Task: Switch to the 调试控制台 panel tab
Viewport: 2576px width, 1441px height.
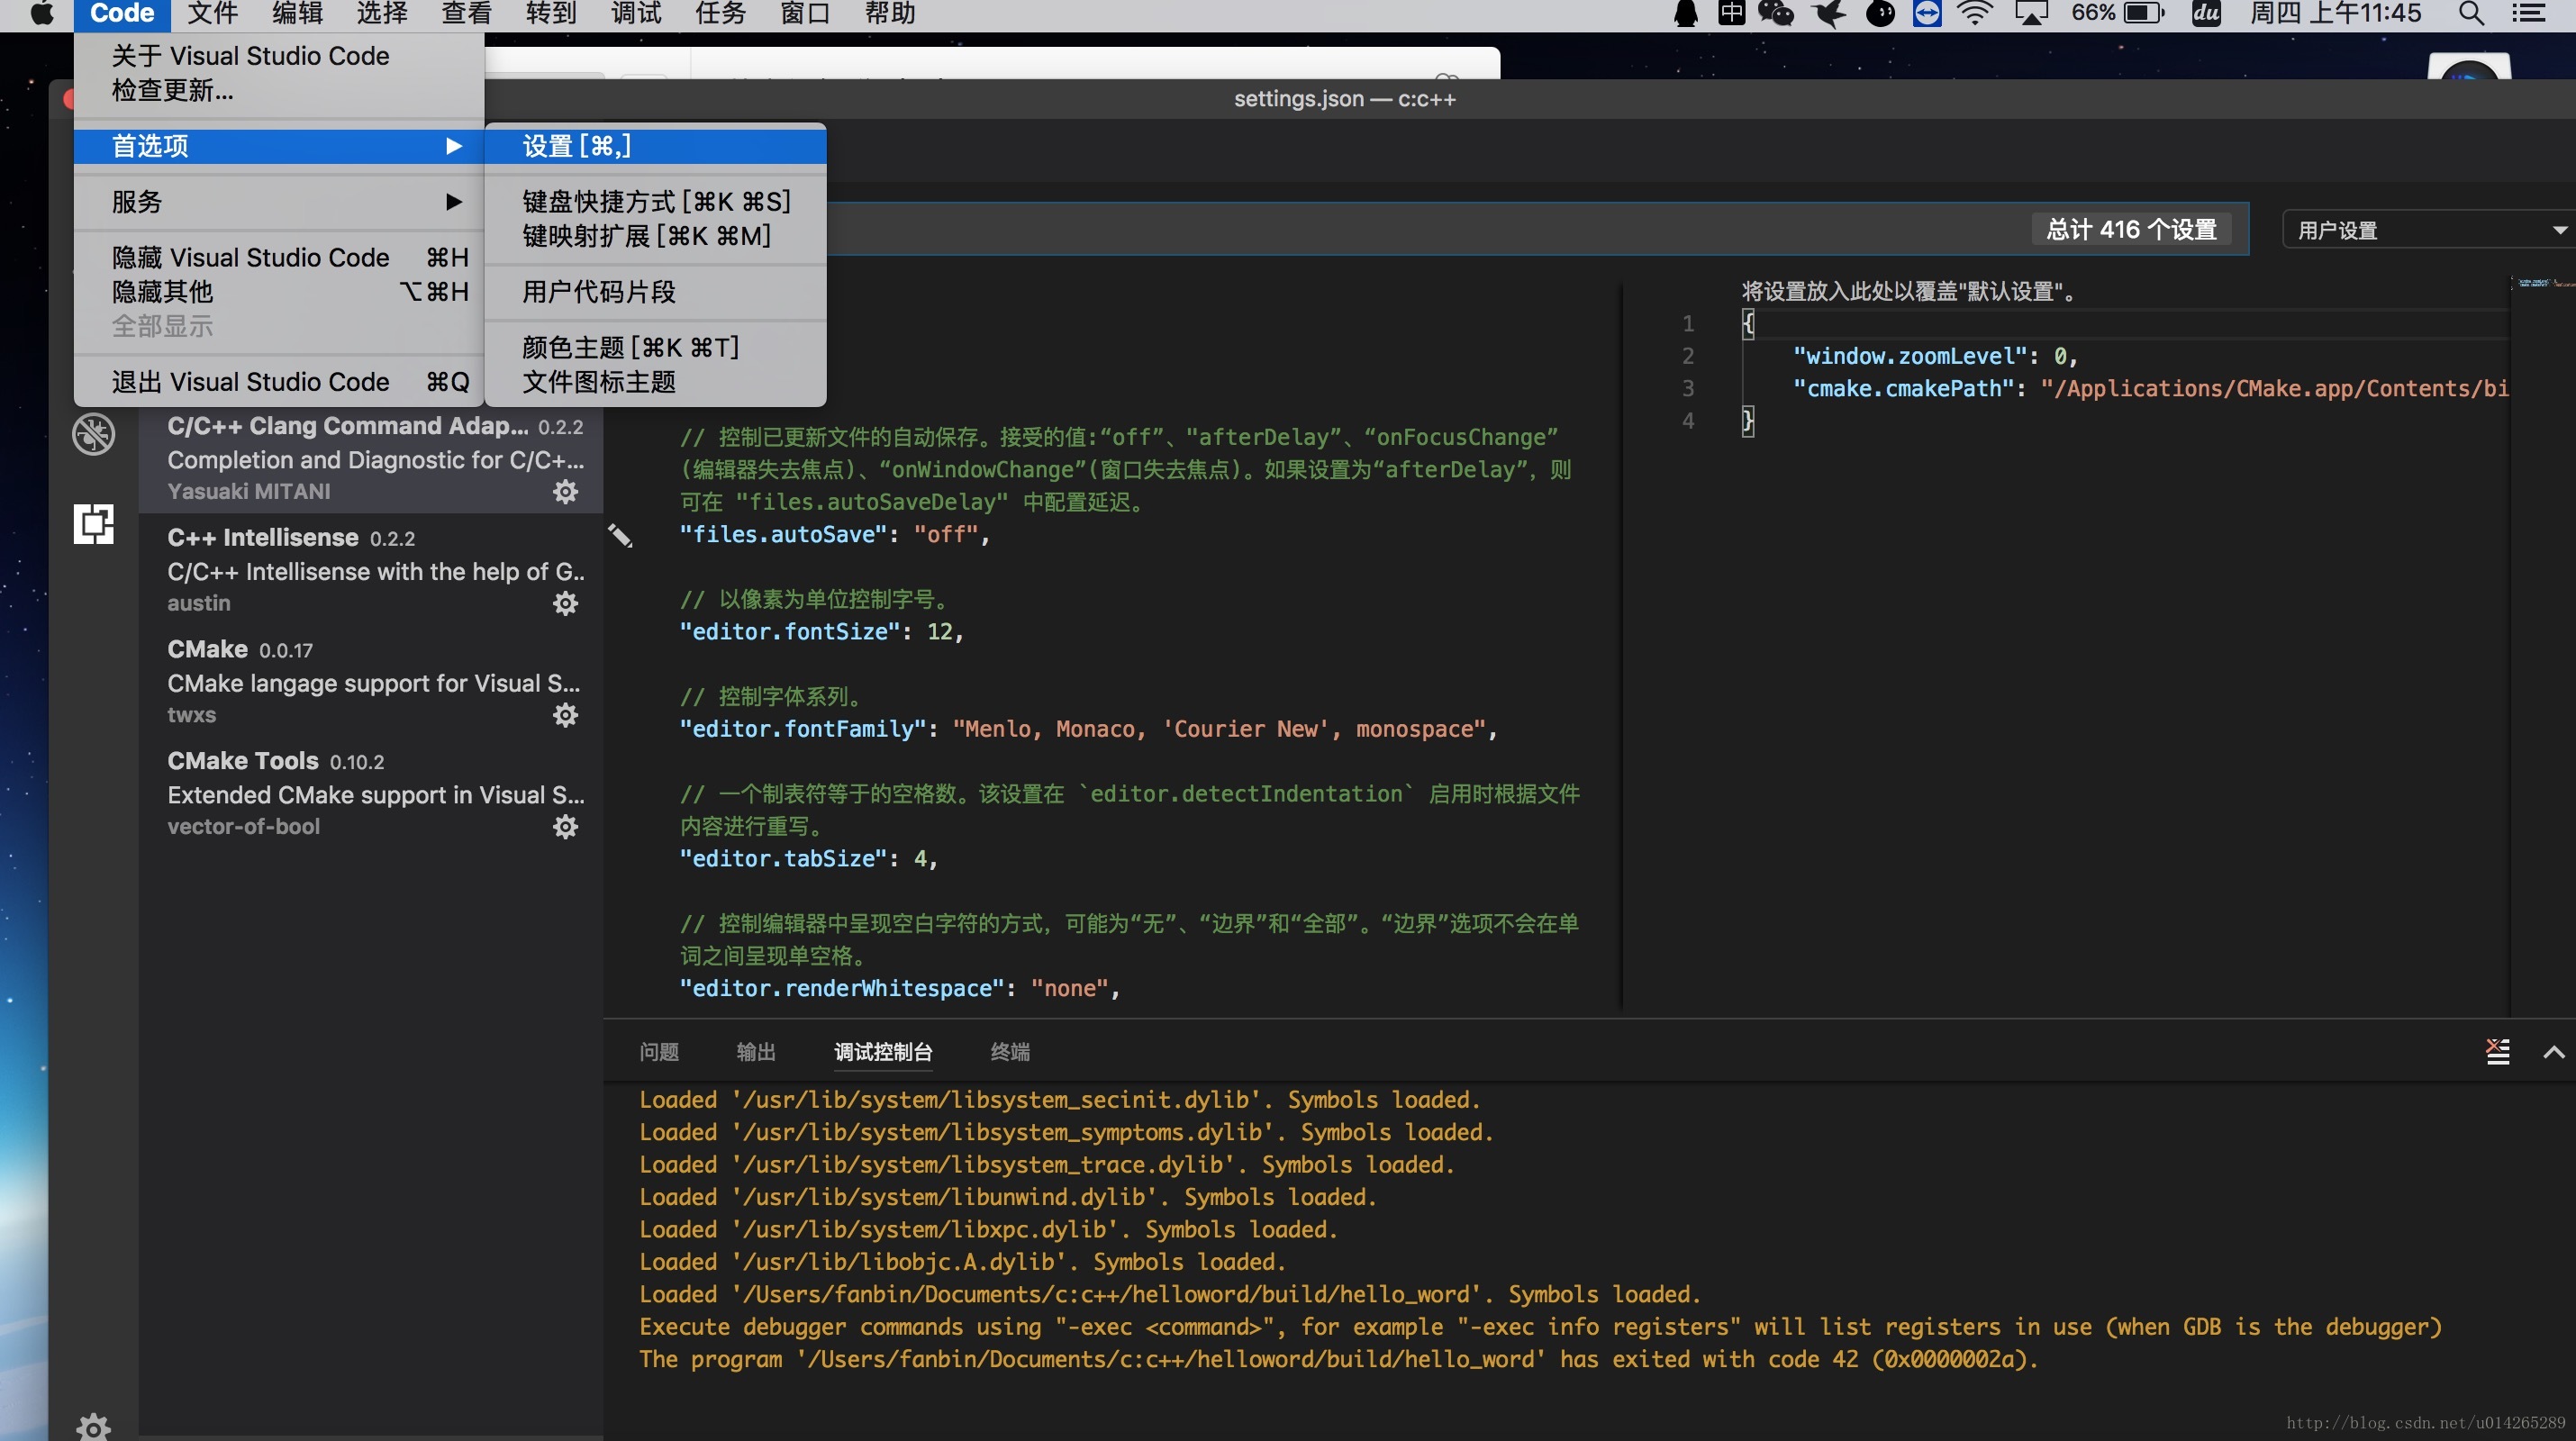Action: pyautogui.click(x=883, y=1052)
